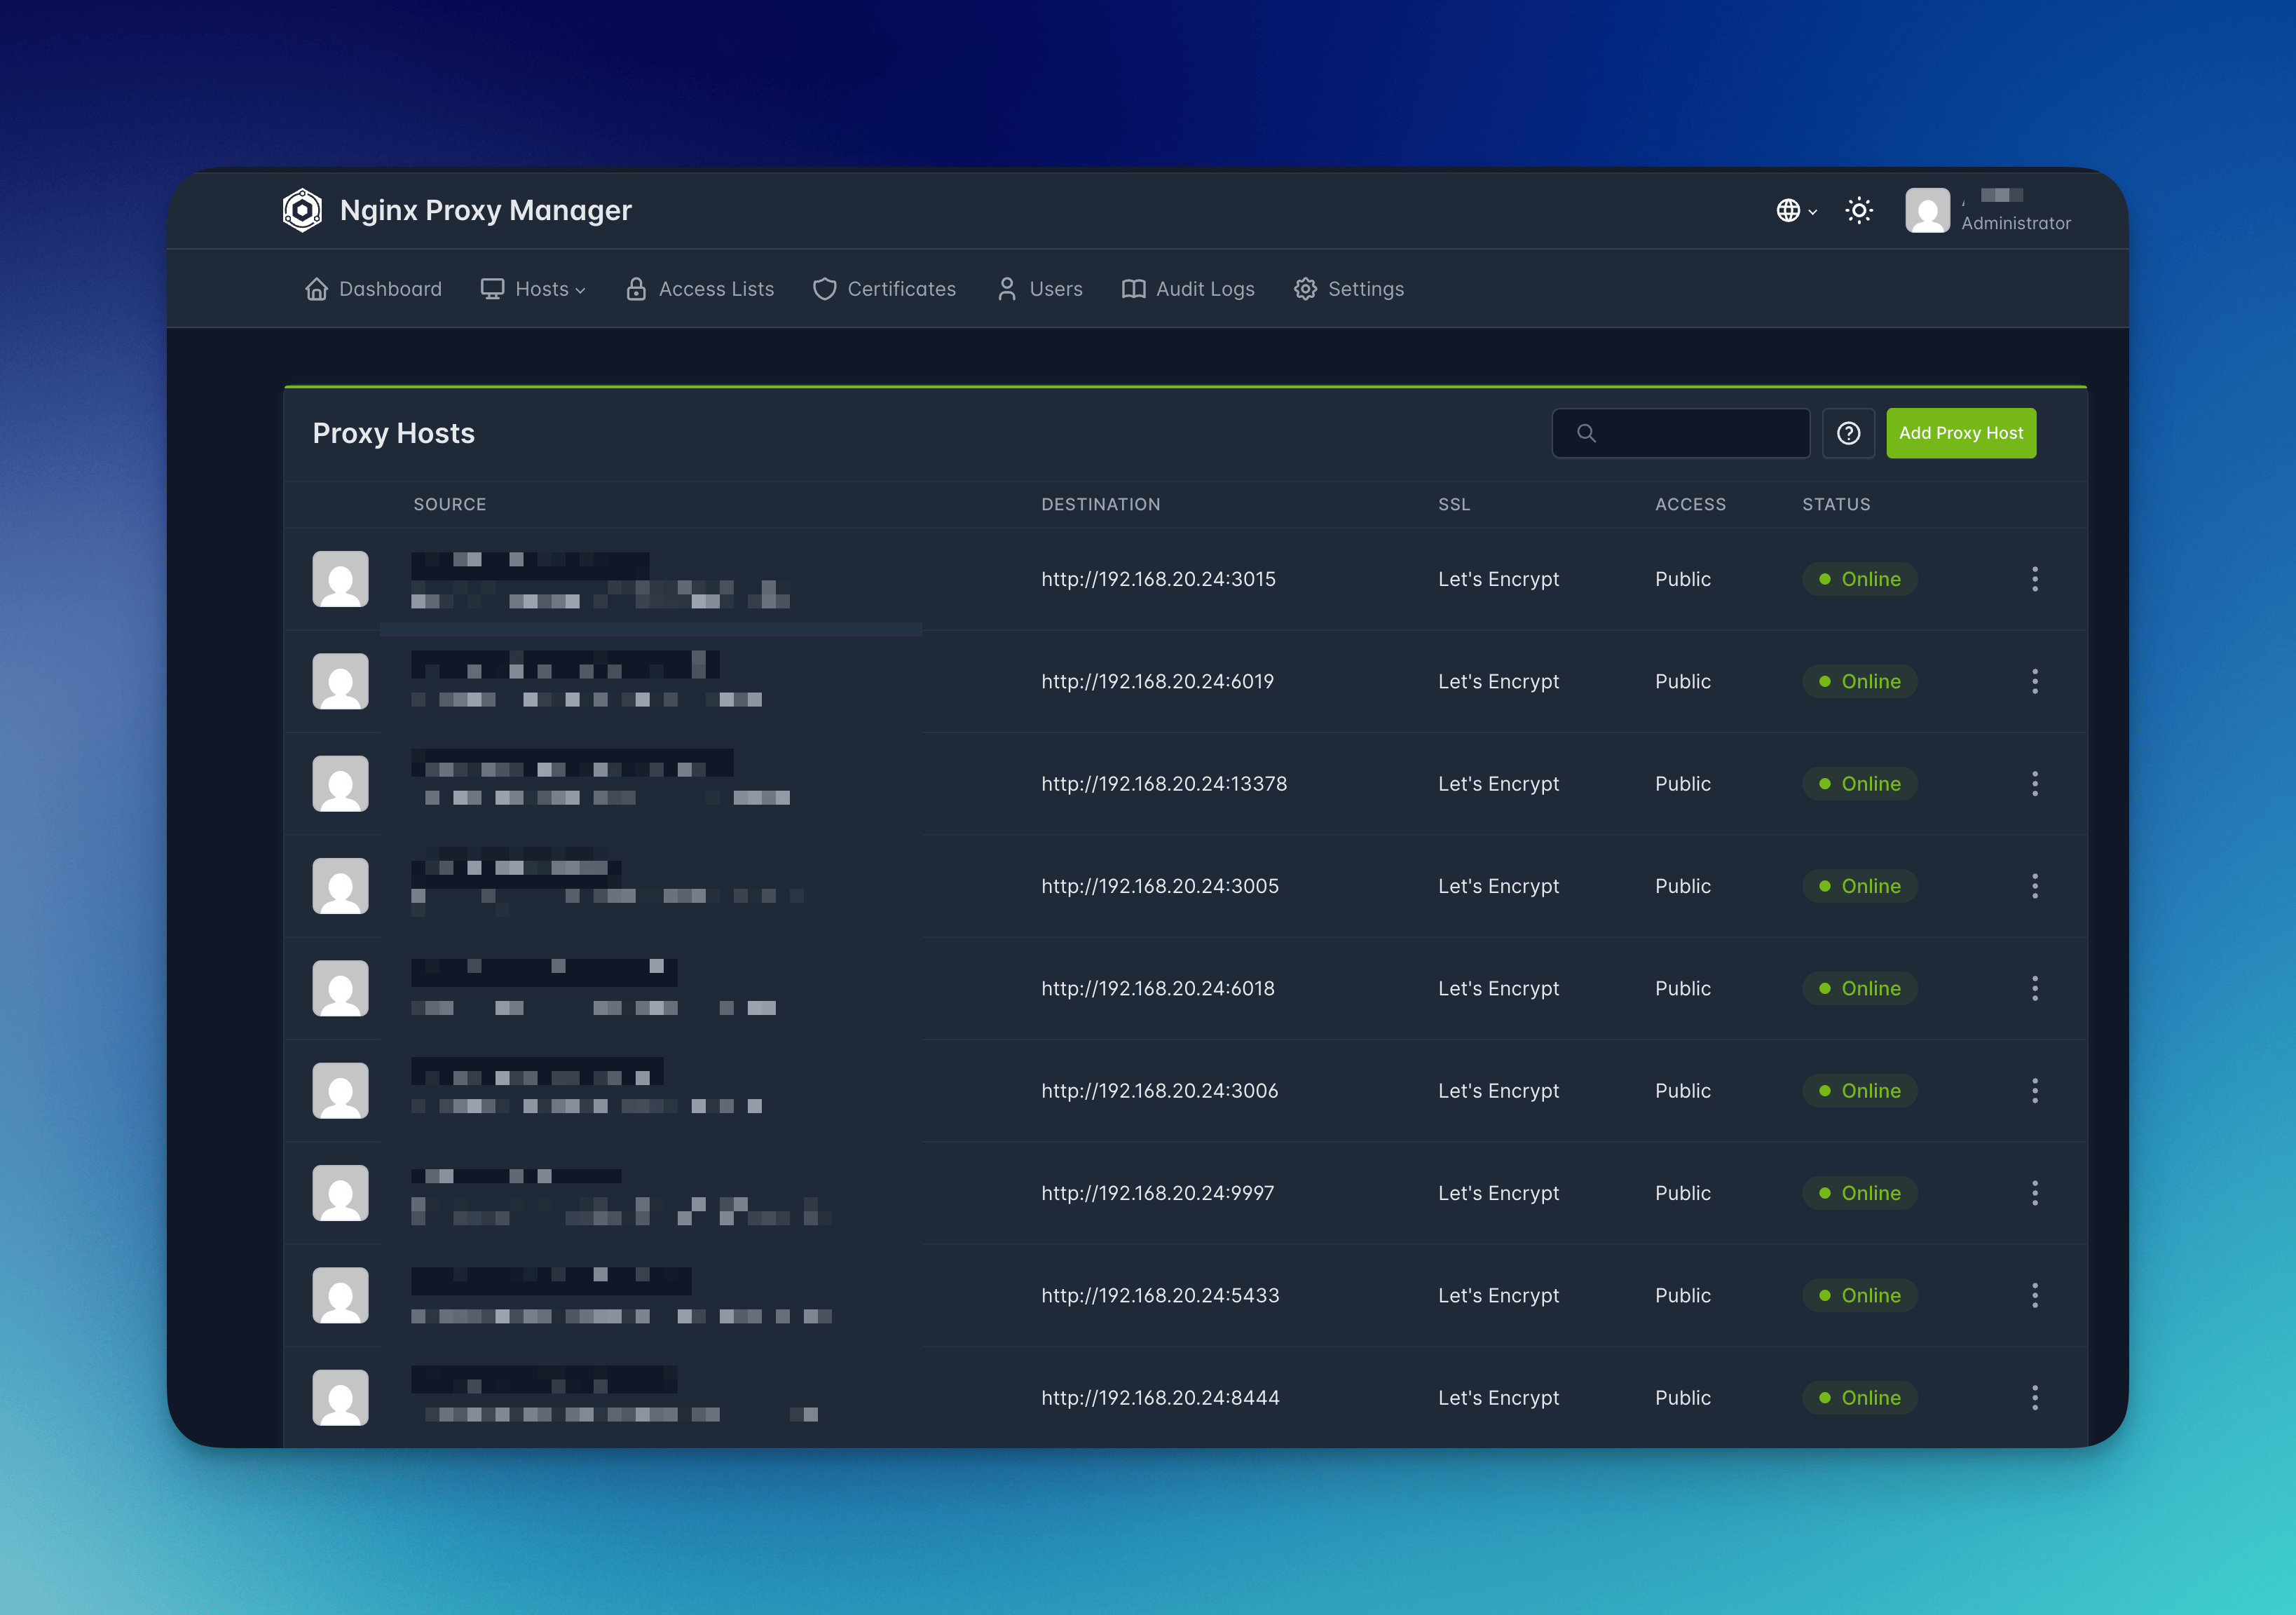Open the language globe dropdown
This screenshot has height=1615, width=2296.
pyautogui.click(x=1796, y=210)
